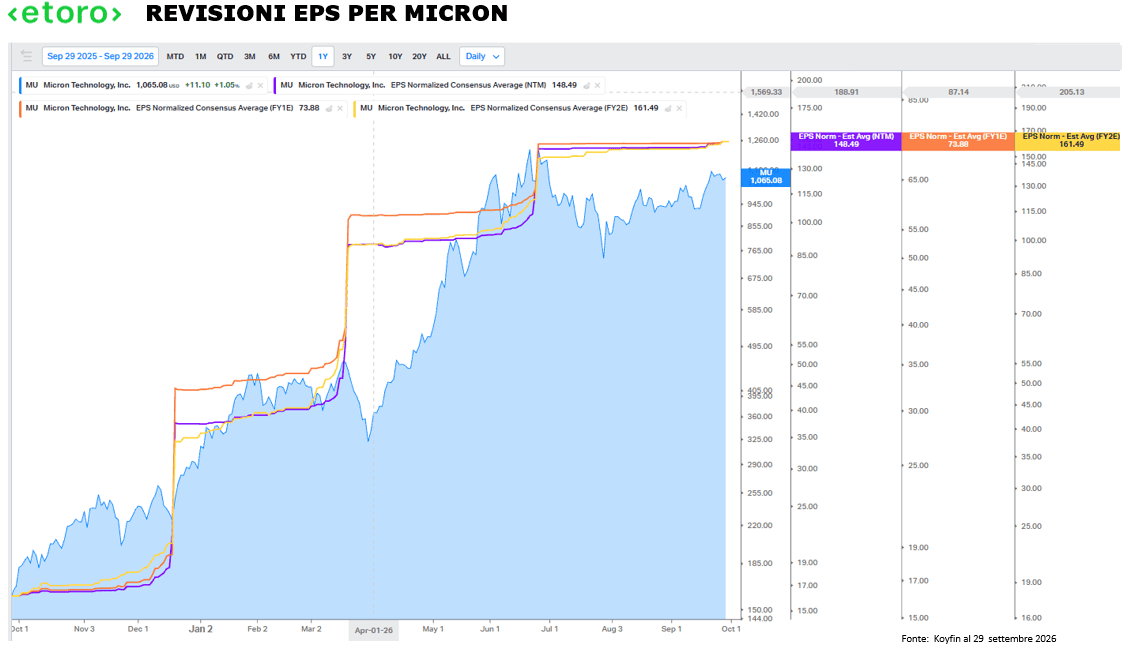Click the 87.14 crosshair value on FY1E axis

point(959,92)
